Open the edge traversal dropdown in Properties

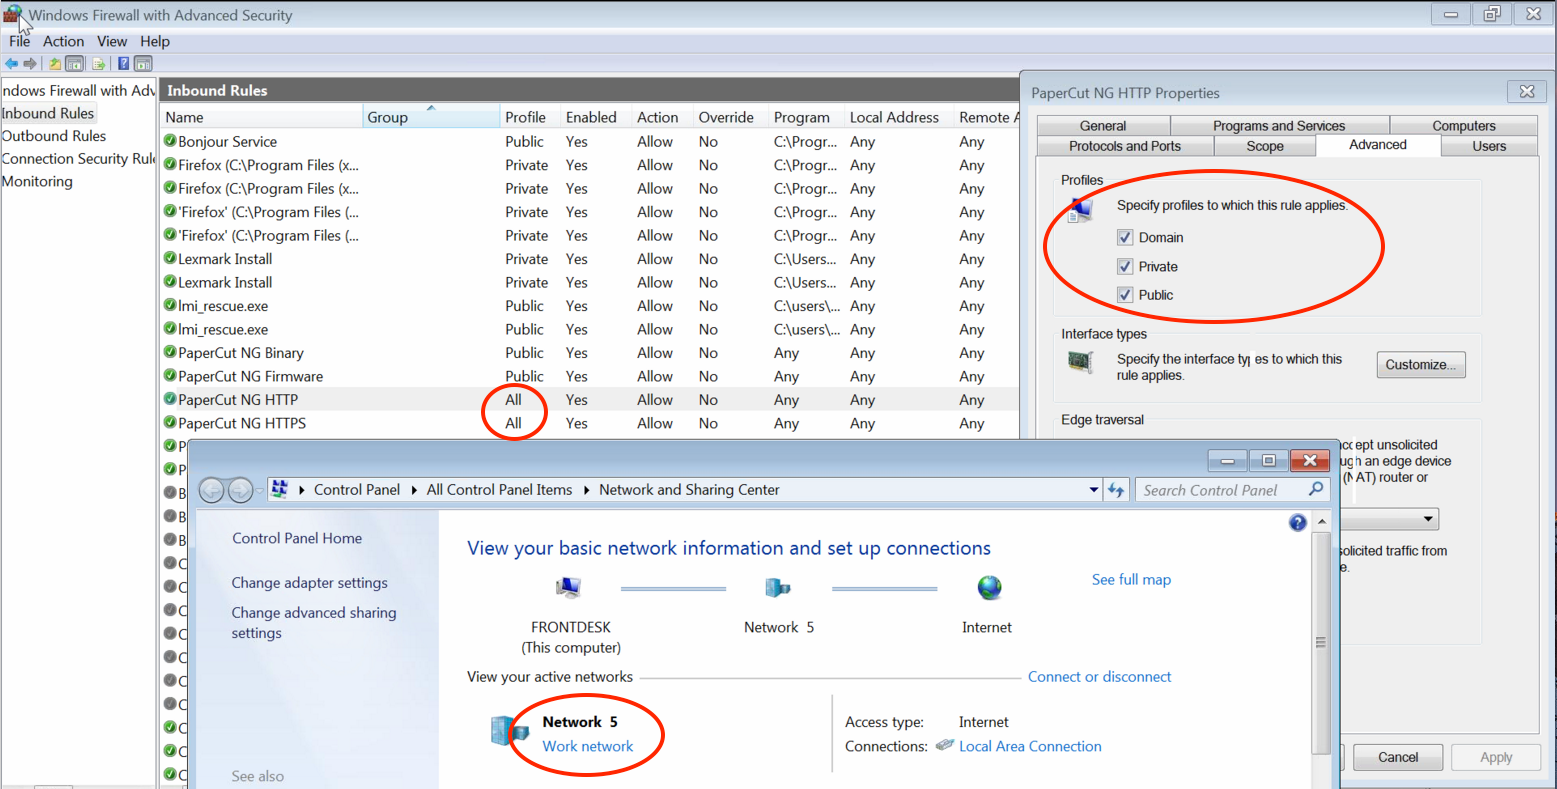pos(1428,519)
